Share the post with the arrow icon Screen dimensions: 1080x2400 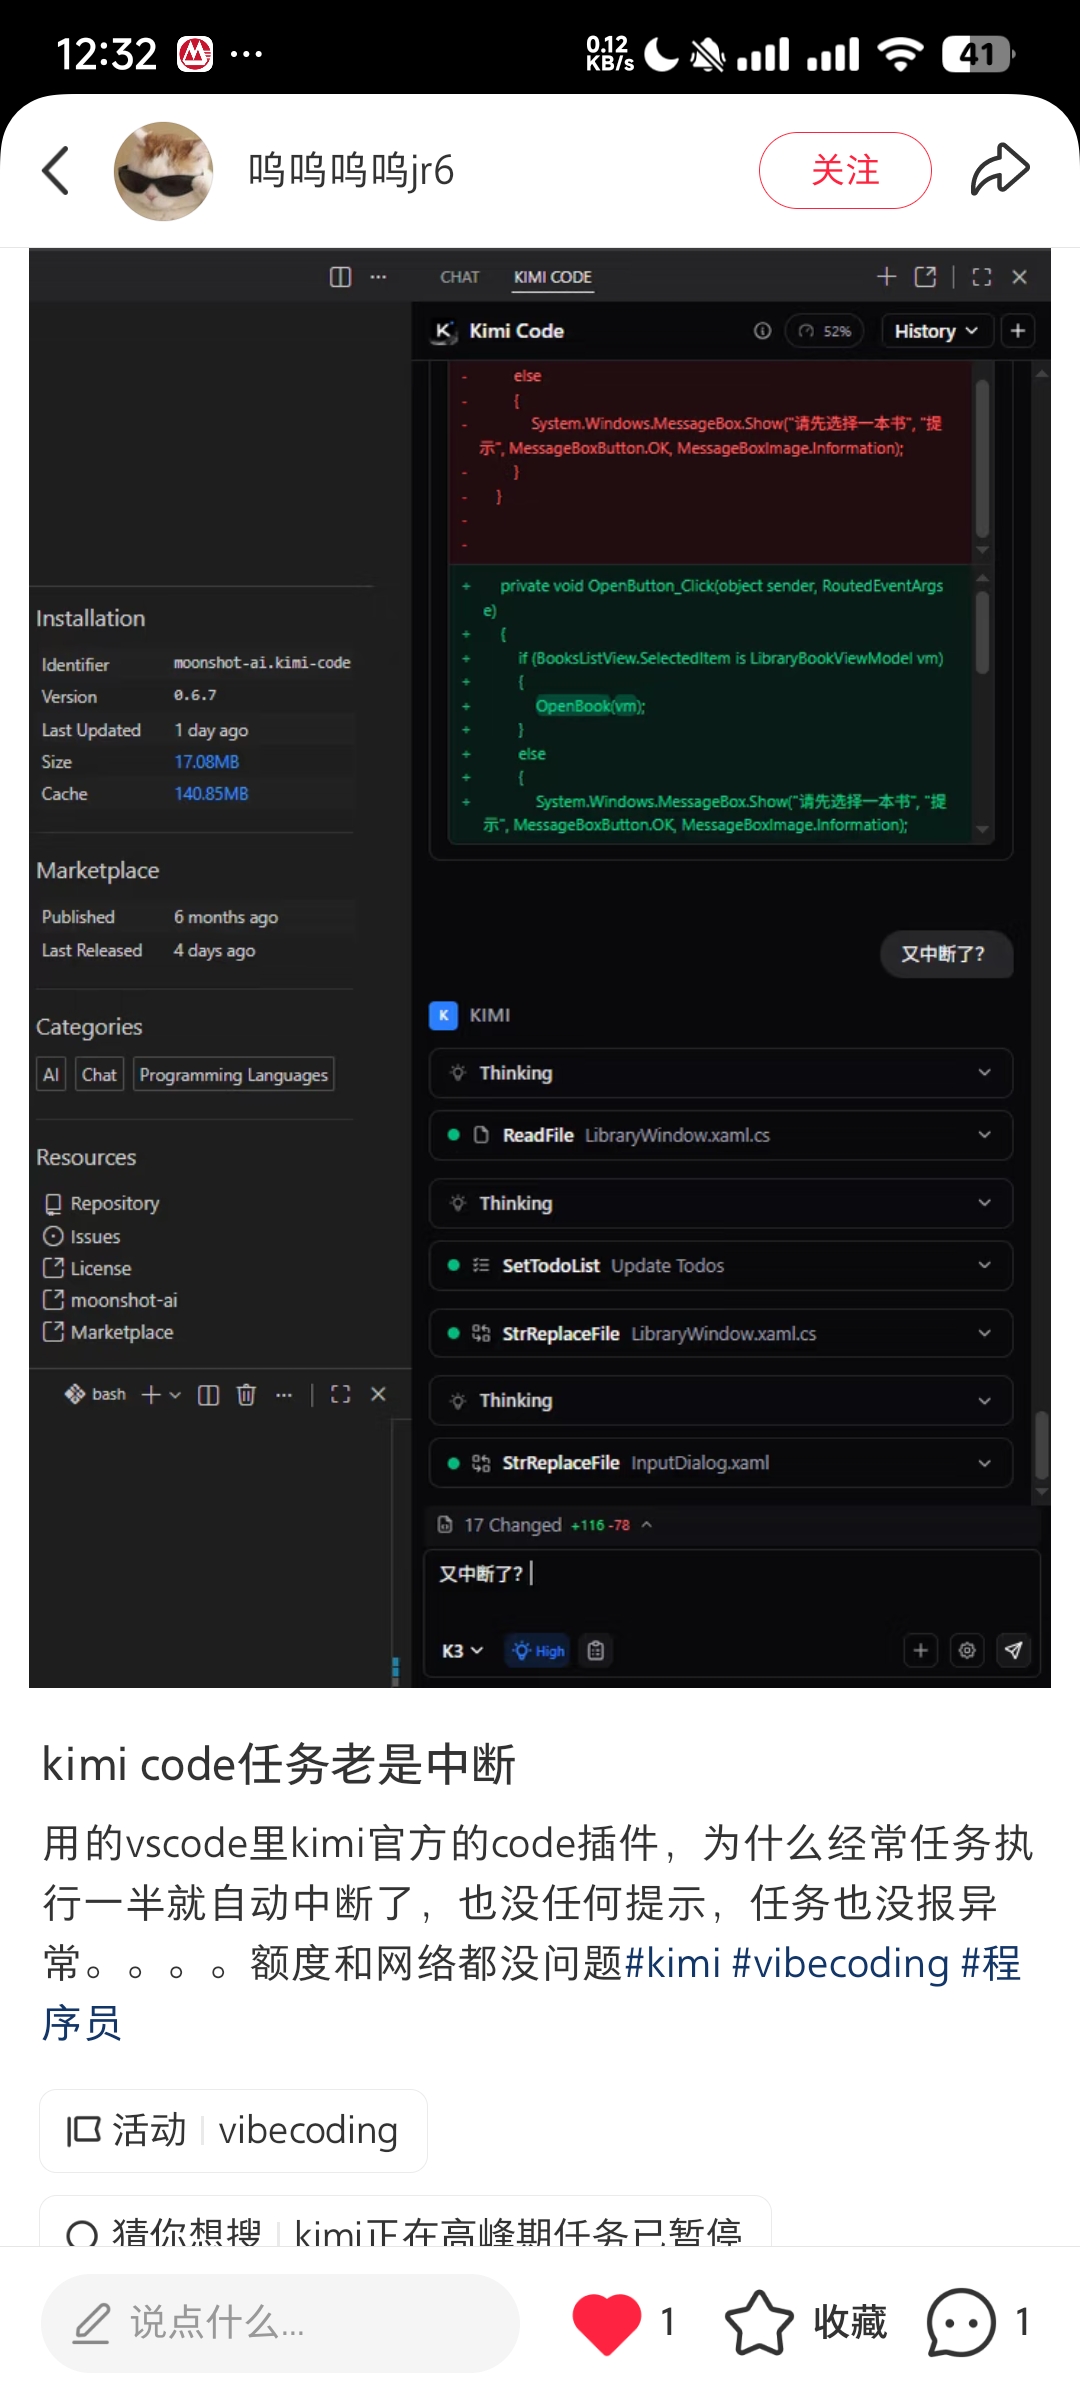pyautogui.click(x=1000, y=169)
